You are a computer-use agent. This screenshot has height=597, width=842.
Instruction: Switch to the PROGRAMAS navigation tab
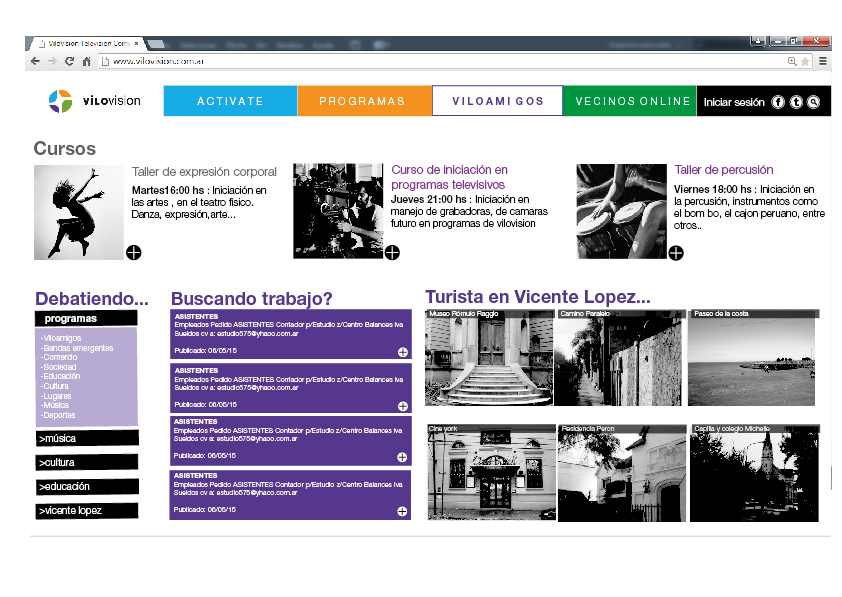tap(362, 101)
